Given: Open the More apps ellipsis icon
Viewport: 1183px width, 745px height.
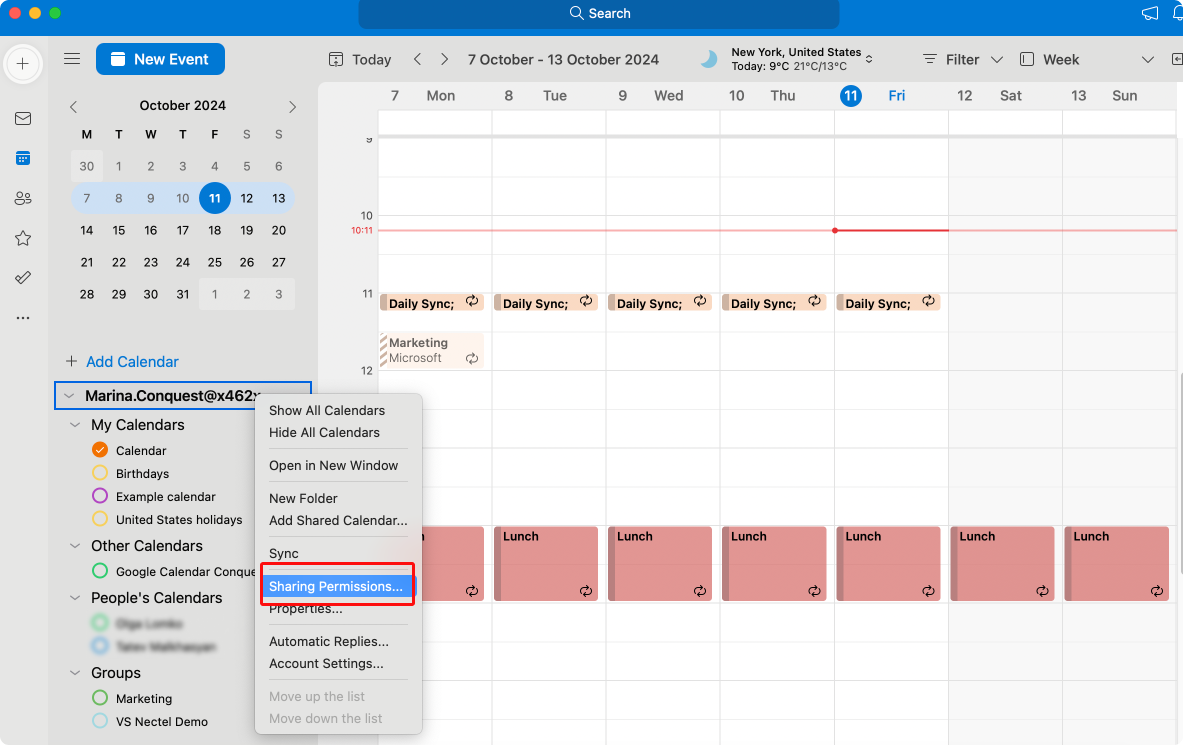Looking at the screenshot, I should tap(23, 318).
